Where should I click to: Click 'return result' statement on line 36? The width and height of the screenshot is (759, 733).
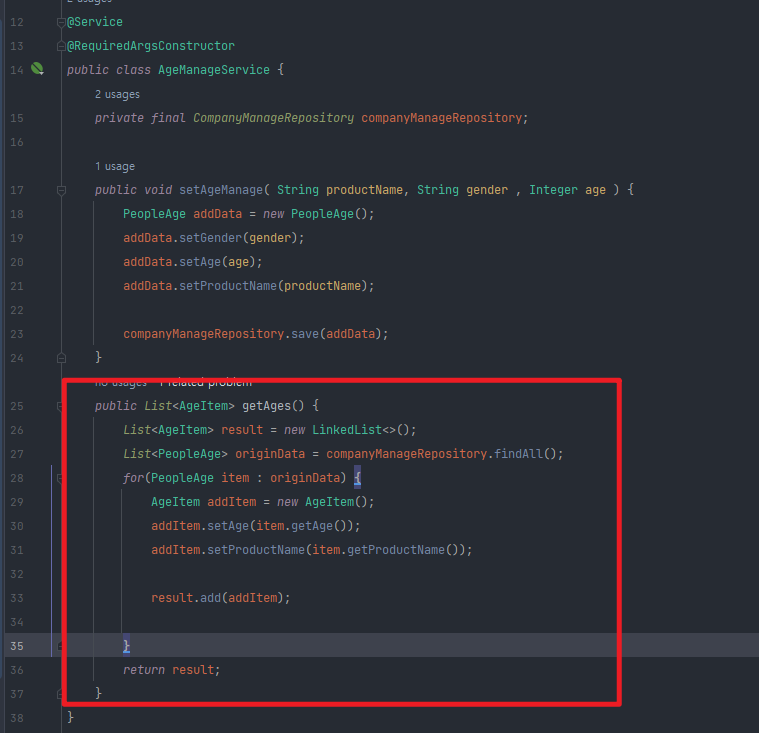click(171, 670)
